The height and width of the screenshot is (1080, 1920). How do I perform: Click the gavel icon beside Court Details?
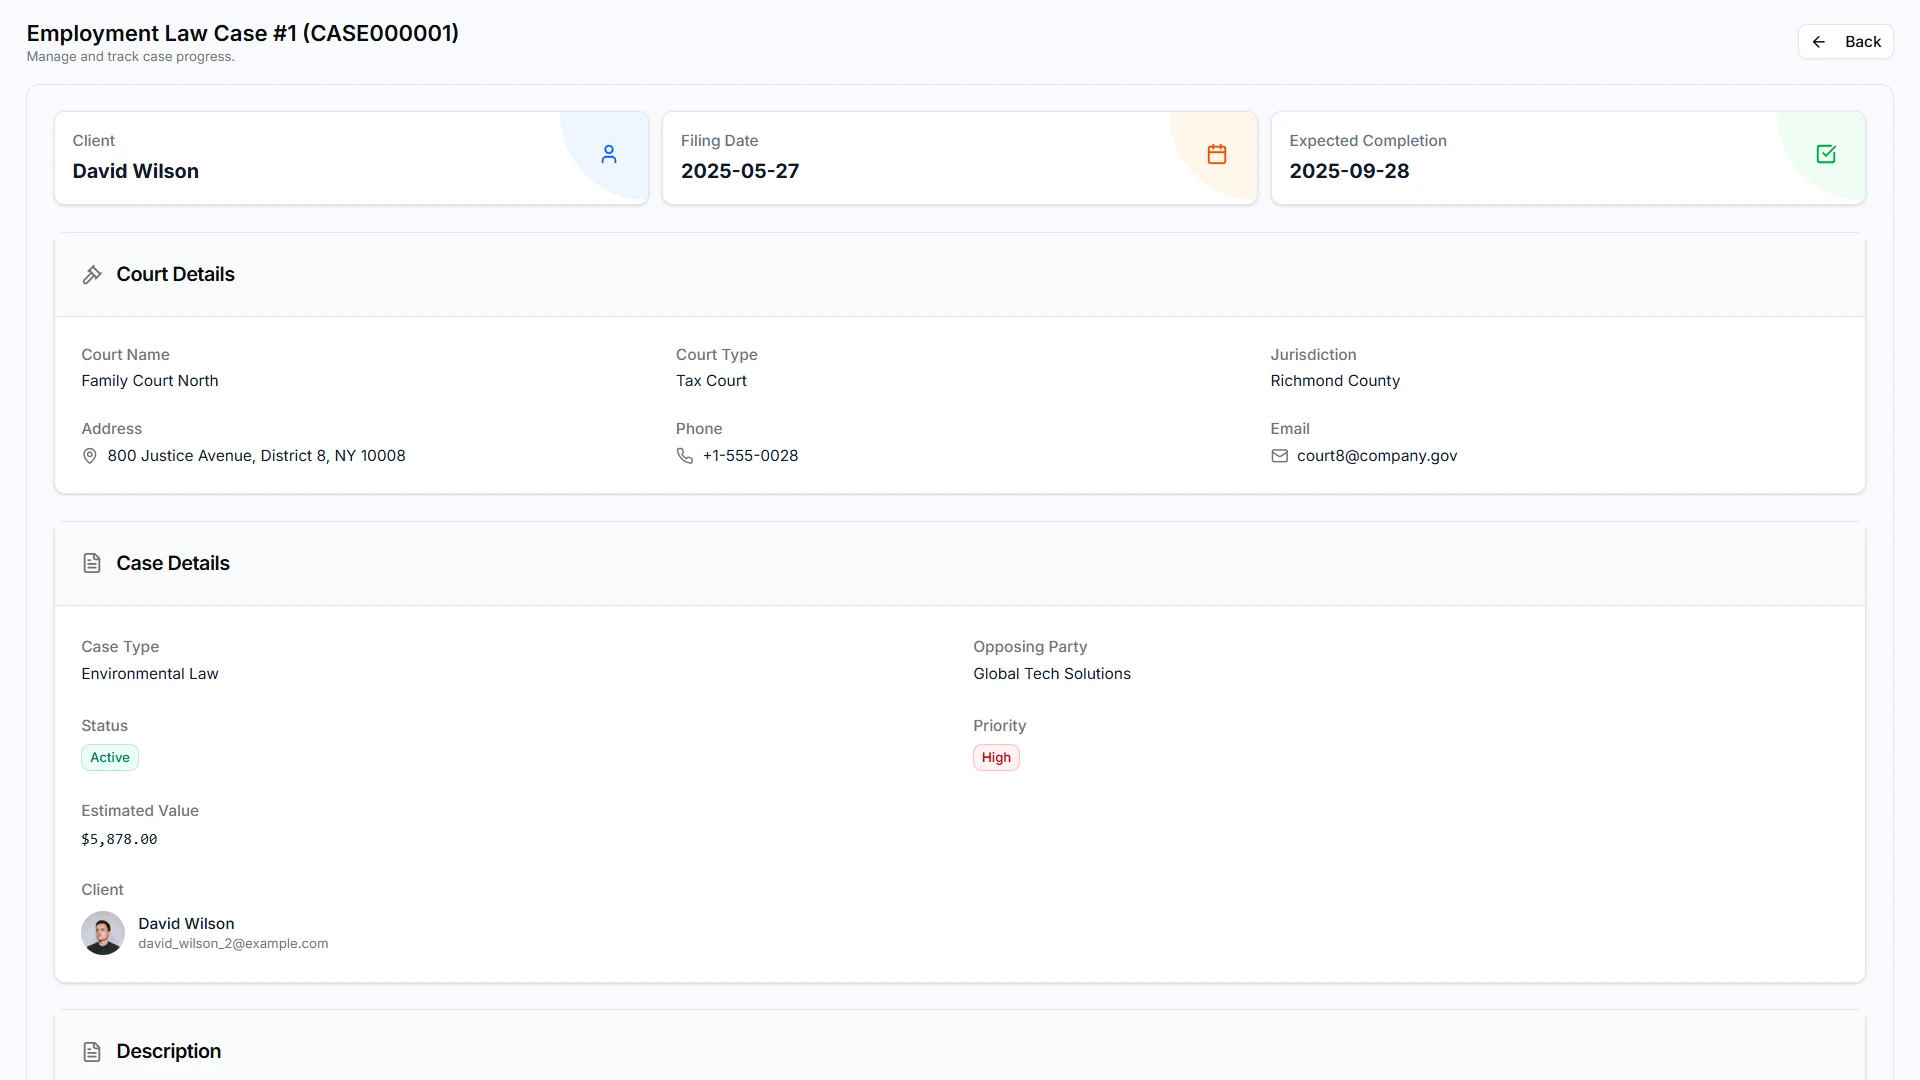pos(92,275)
